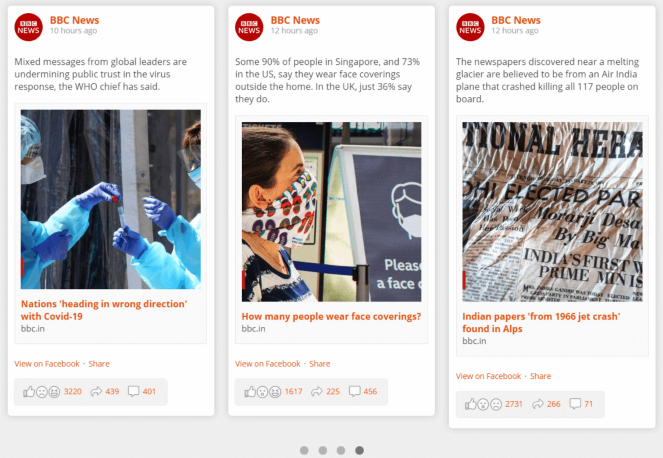
Task: View the Indian papers post on Facebook
Action: point(488,376)
